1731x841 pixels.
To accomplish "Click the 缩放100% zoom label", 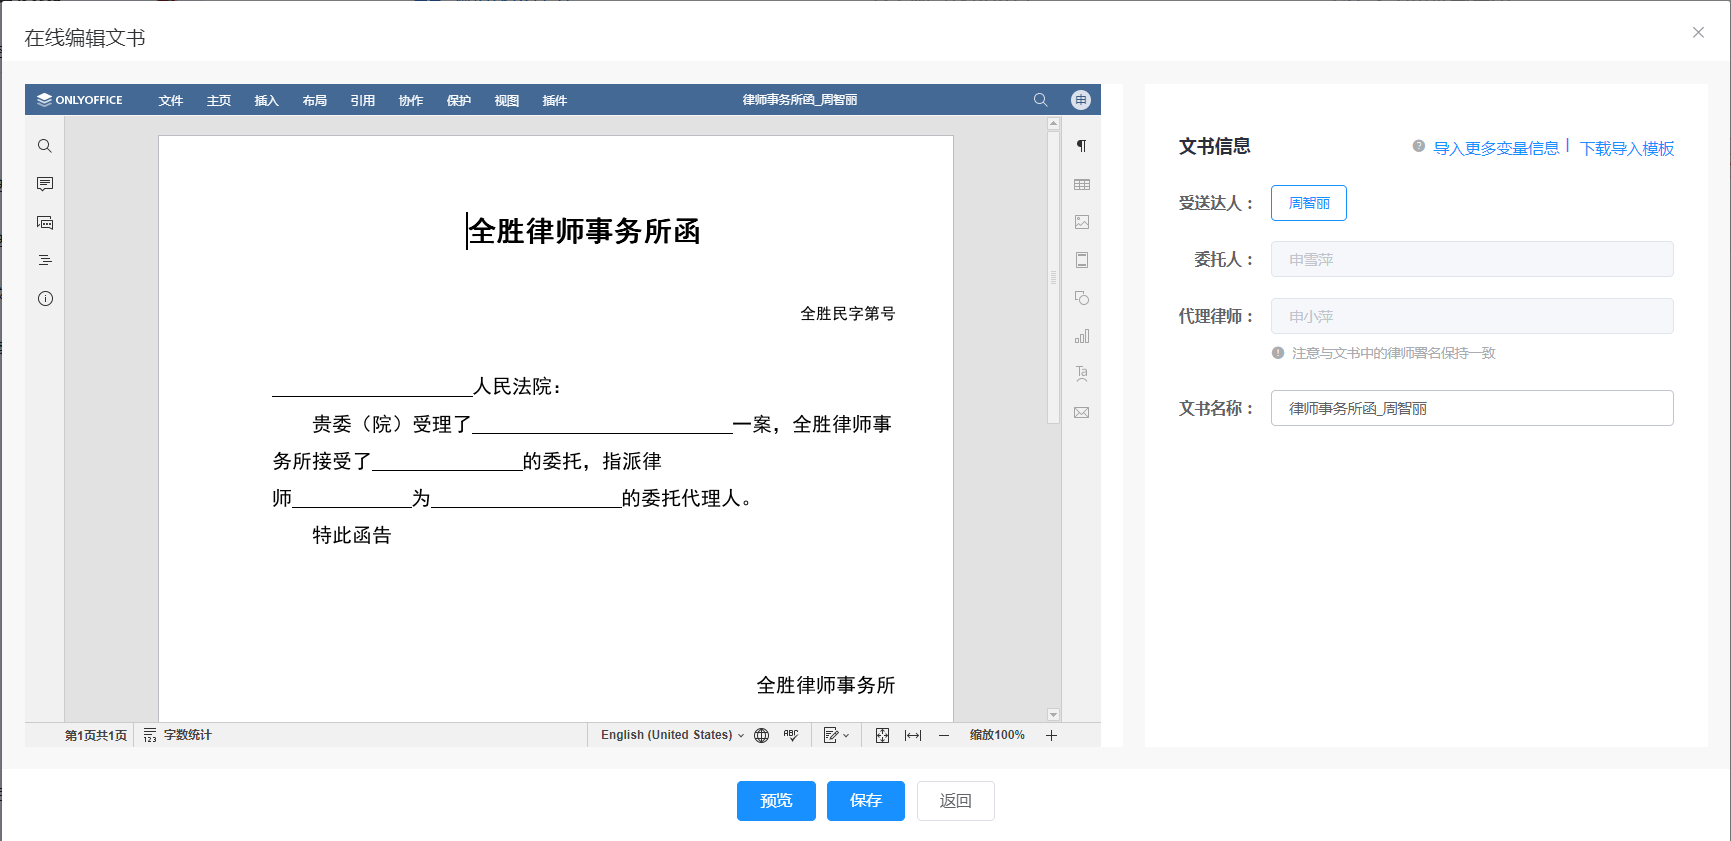I will tap(997, 735).
